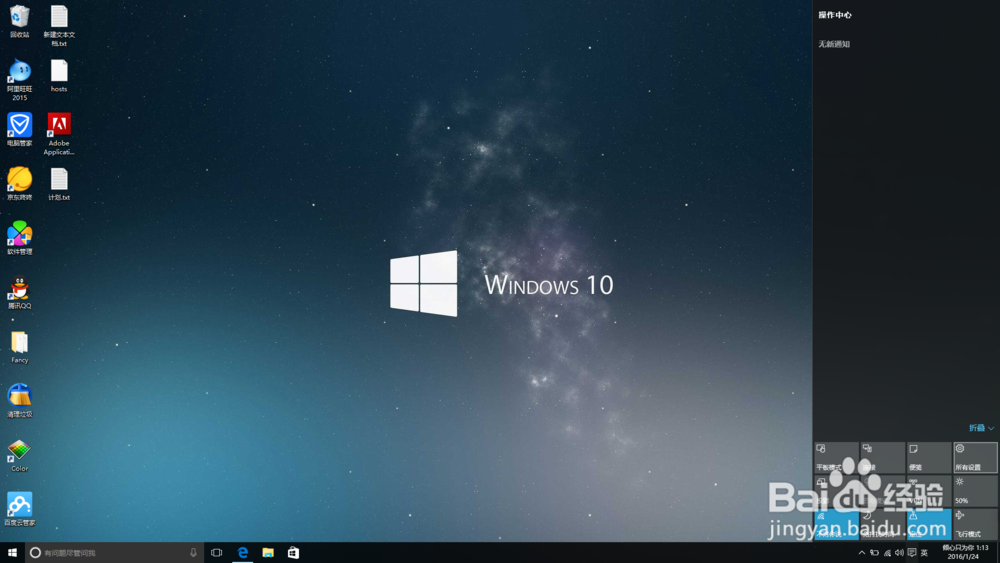Select the 软件管理 colorful shortcut

(20, 238)
